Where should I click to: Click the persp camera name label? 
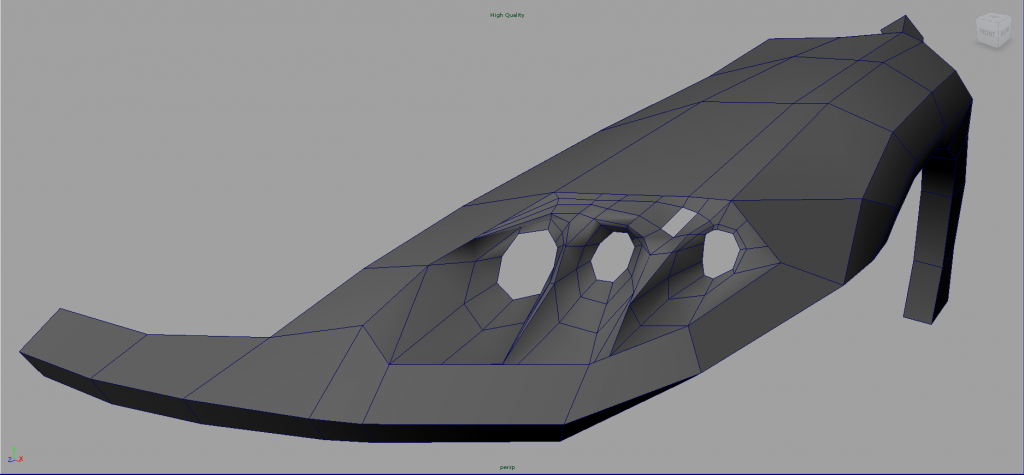tap(507, 466)
